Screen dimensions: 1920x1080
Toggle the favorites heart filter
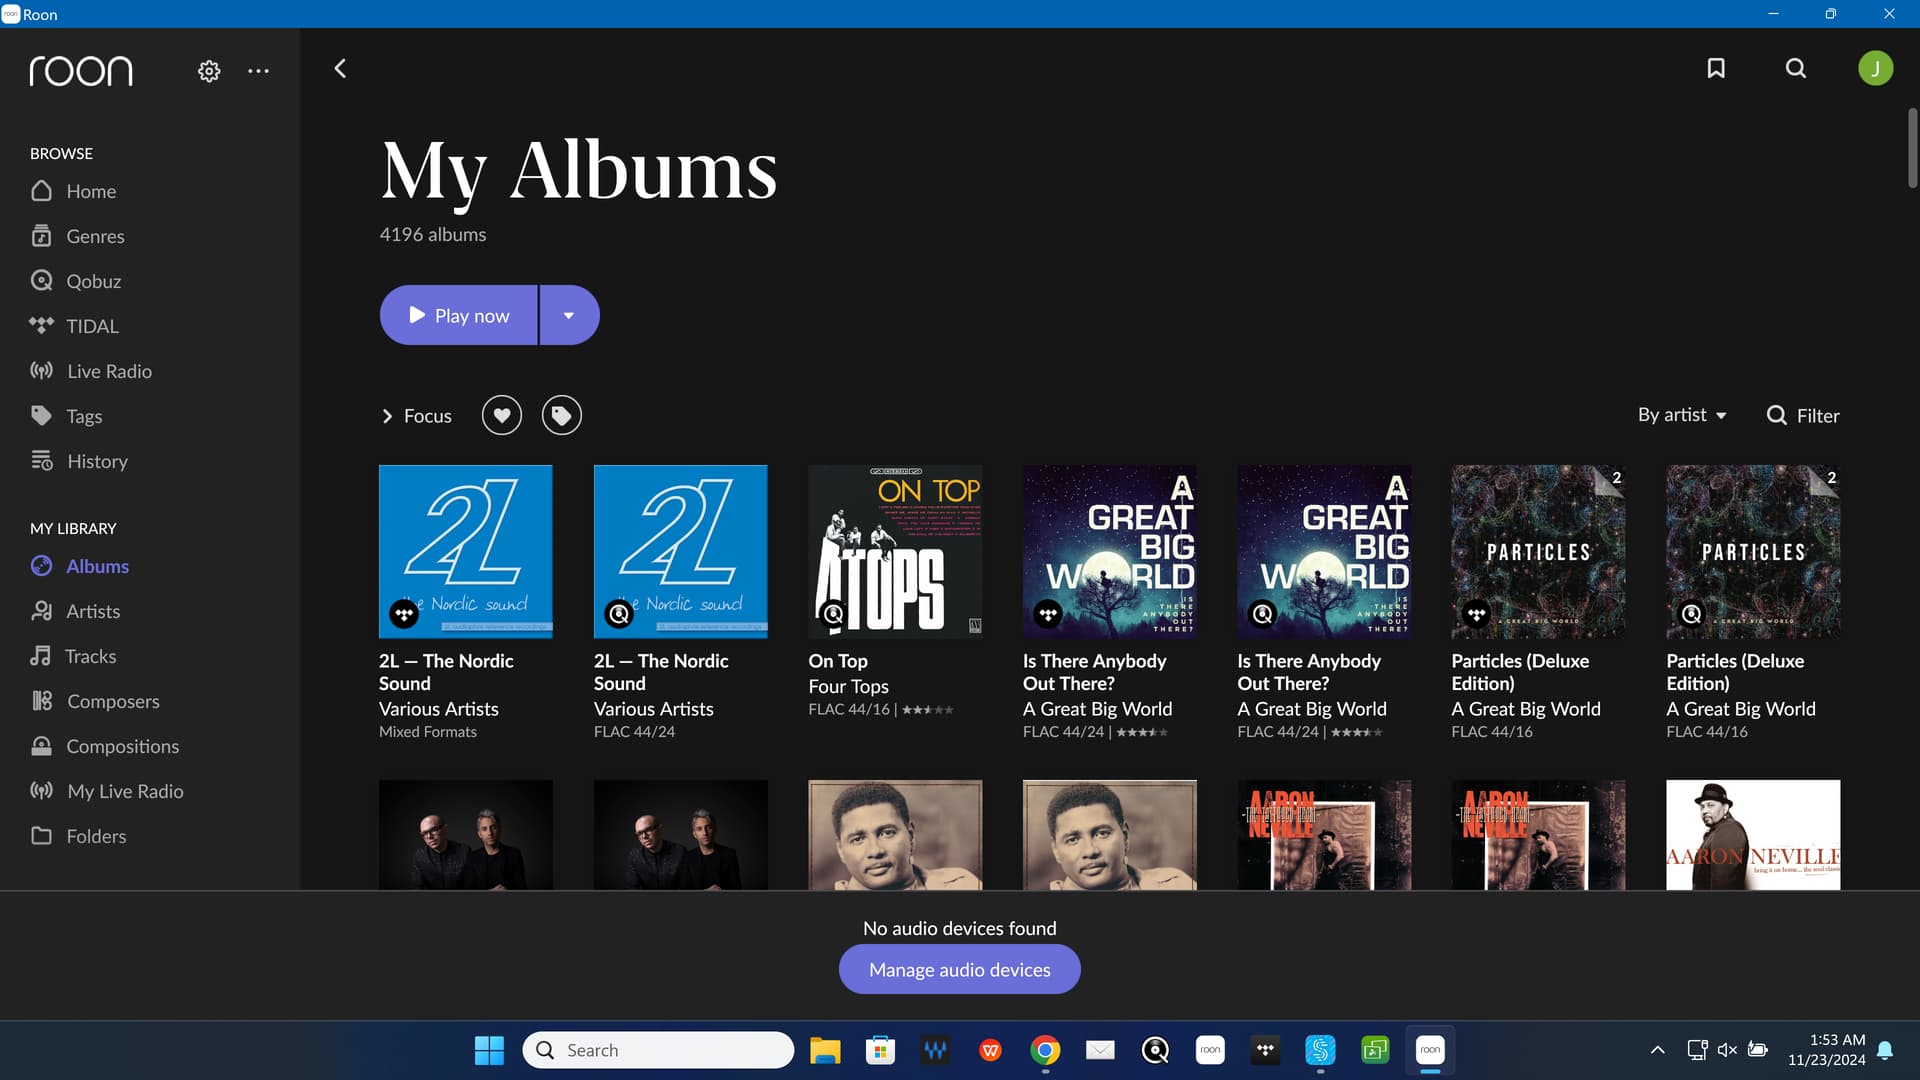[502, 415]
